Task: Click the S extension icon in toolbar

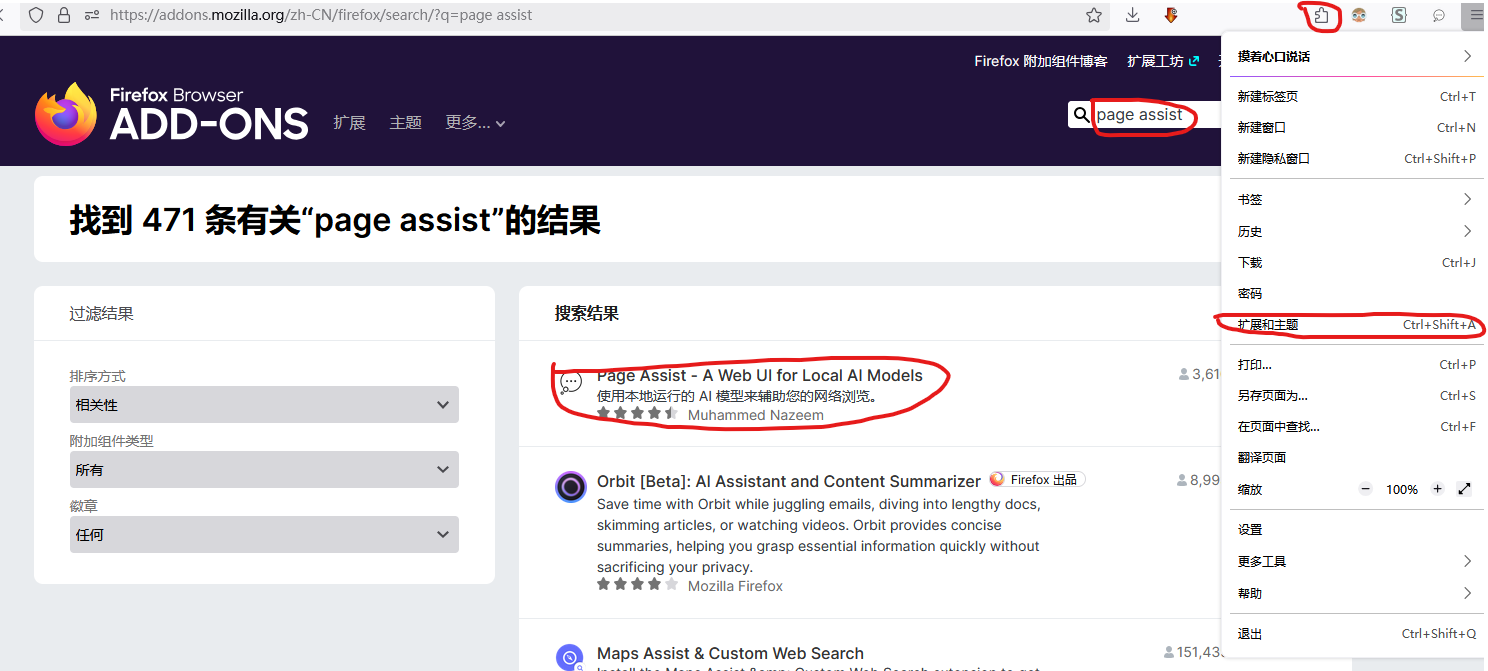Action: (x=1399, y=15)
